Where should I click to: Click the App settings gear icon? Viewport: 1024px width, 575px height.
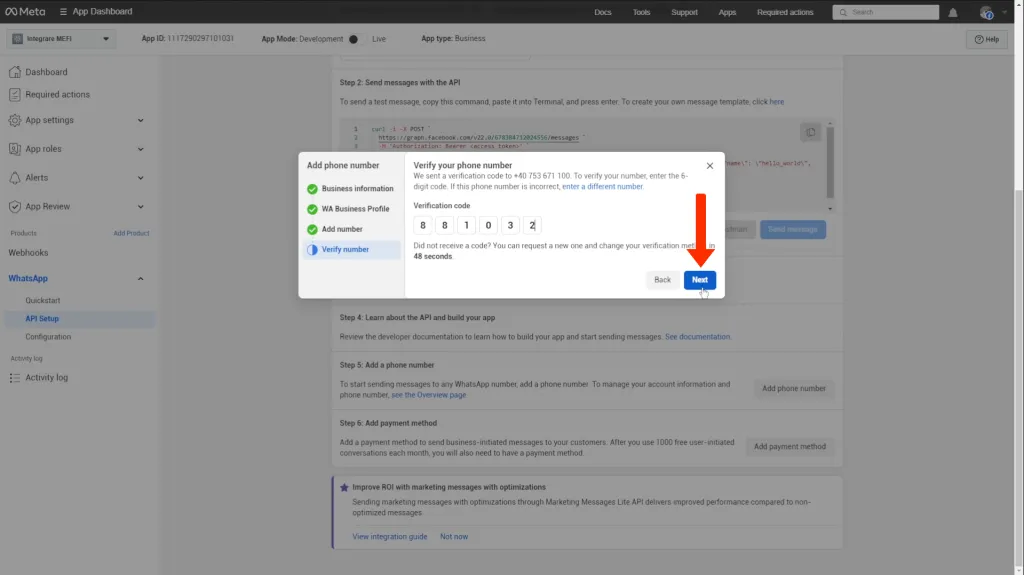[x=14, y=120]
